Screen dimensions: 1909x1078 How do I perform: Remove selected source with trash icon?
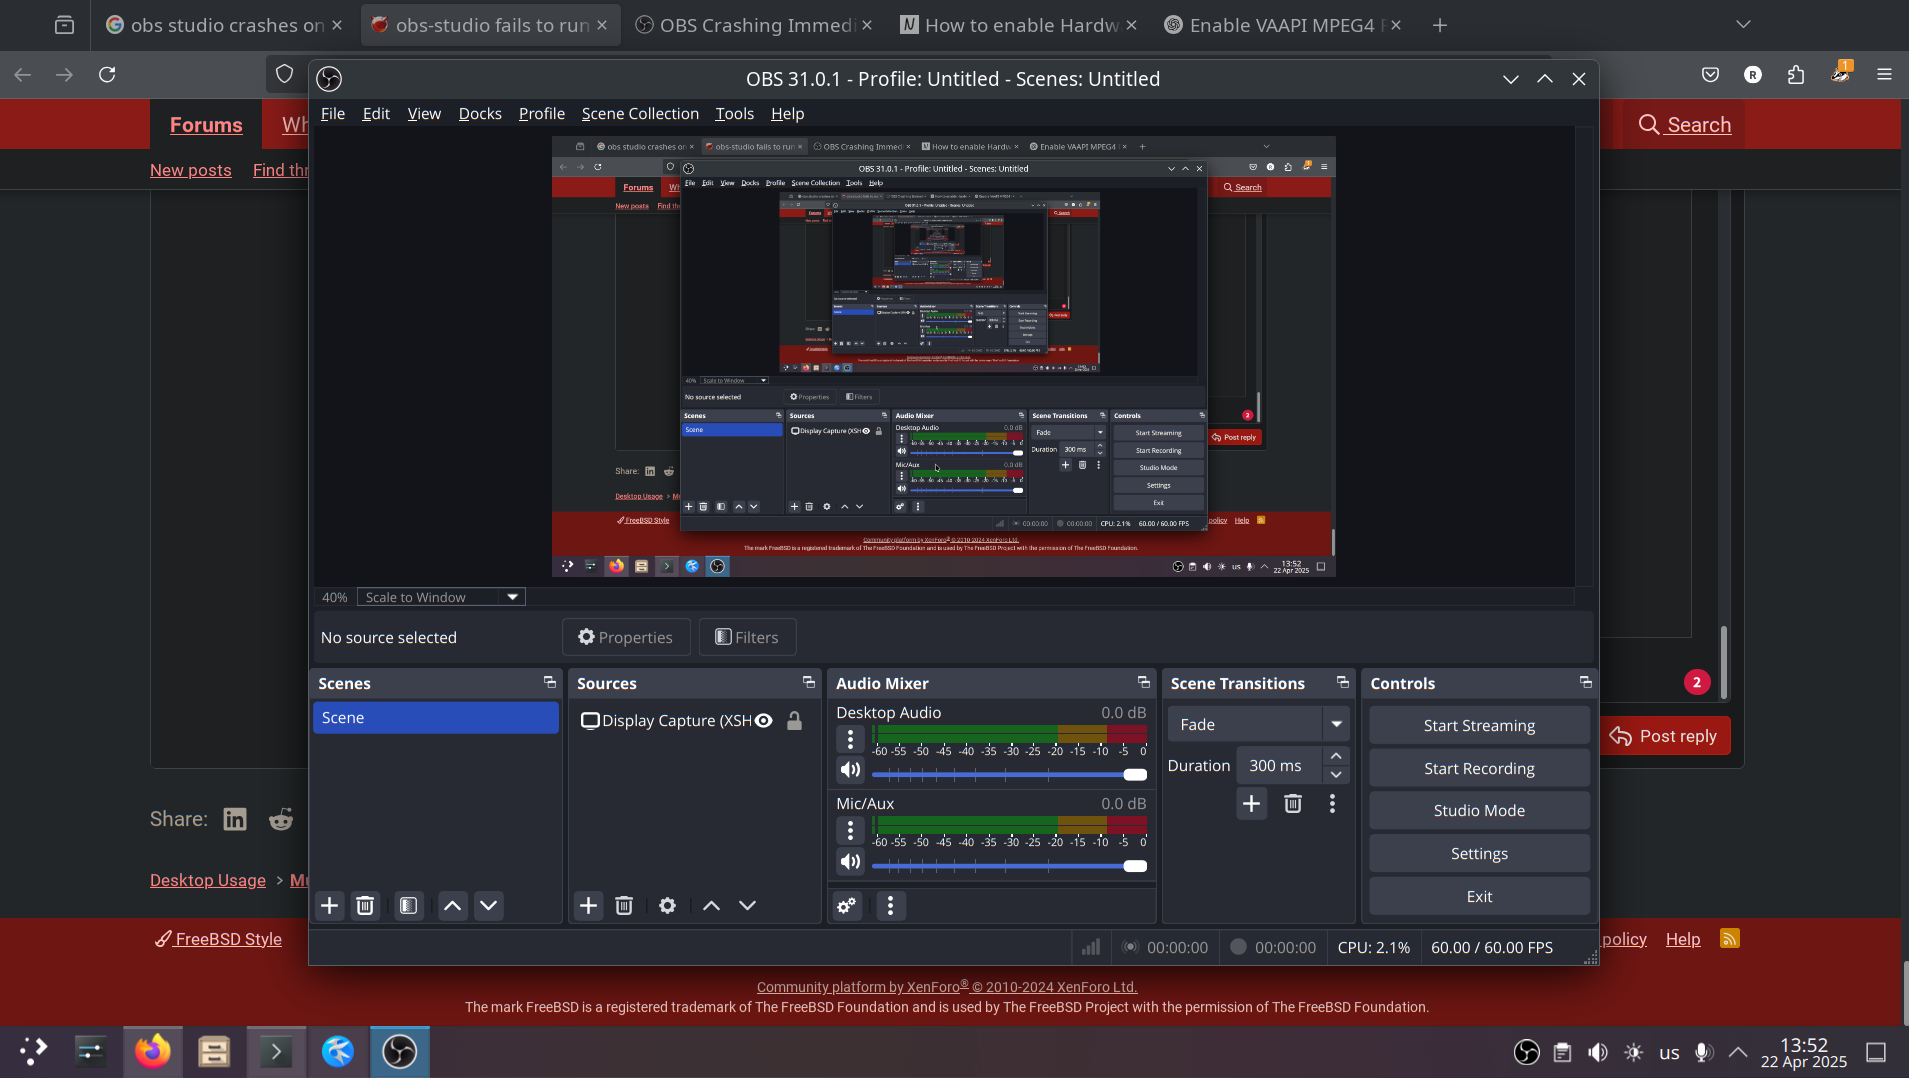pyautogui.click(x=624, y=906)
